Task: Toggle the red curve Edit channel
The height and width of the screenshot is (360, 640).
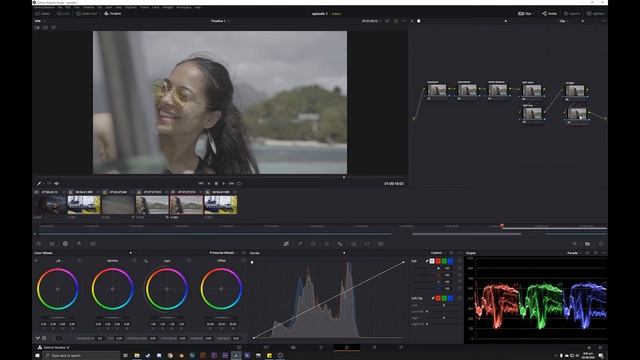Action: pos(438,261)
